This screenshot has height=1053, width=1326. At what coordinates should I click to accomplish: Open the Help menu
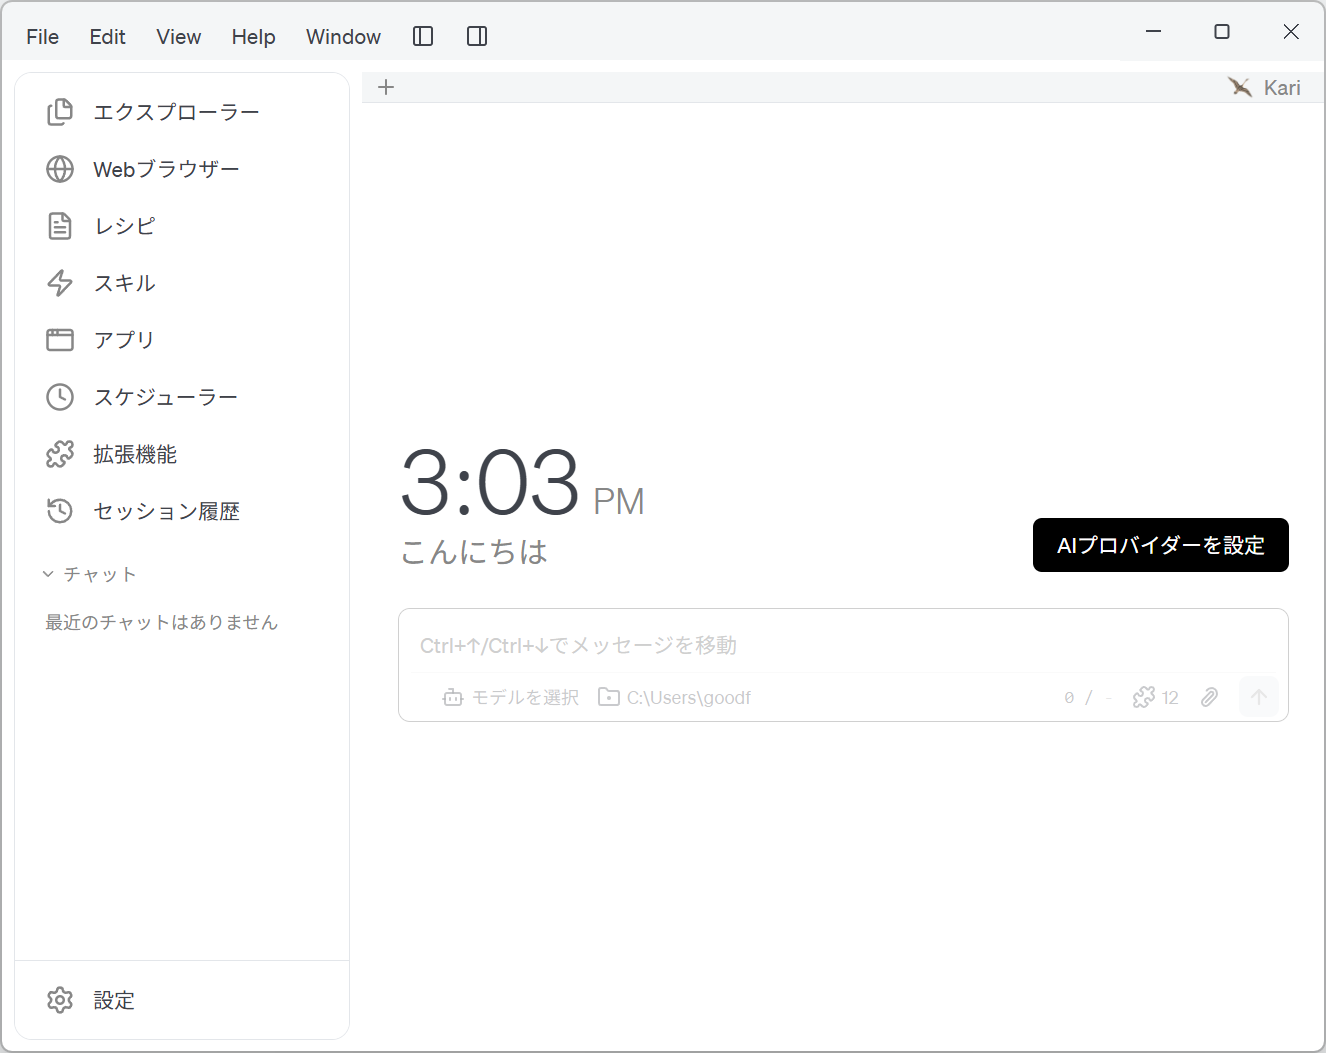pos(253,37)
